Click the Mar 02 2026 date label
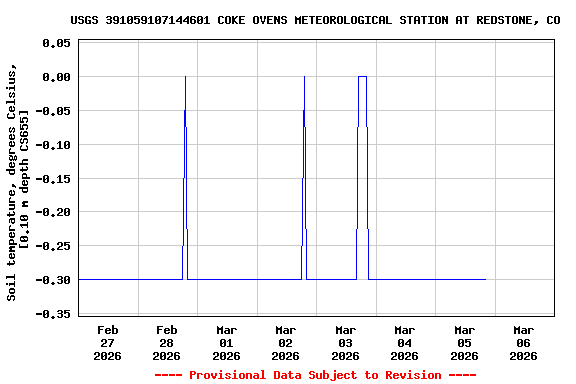This screenshot has width=576, height=384. point(285,343)
